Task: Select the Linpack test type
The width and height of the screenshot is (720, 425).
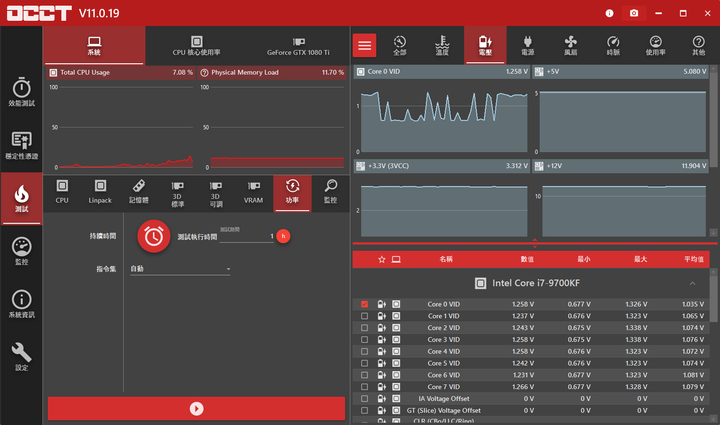Action: (x=100, y=193)
